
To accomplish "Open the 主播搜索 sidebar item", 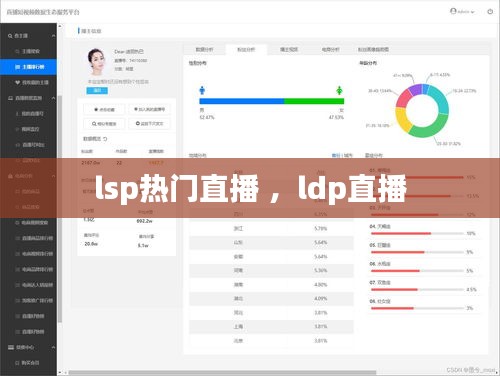I will (x=31, y=51).
